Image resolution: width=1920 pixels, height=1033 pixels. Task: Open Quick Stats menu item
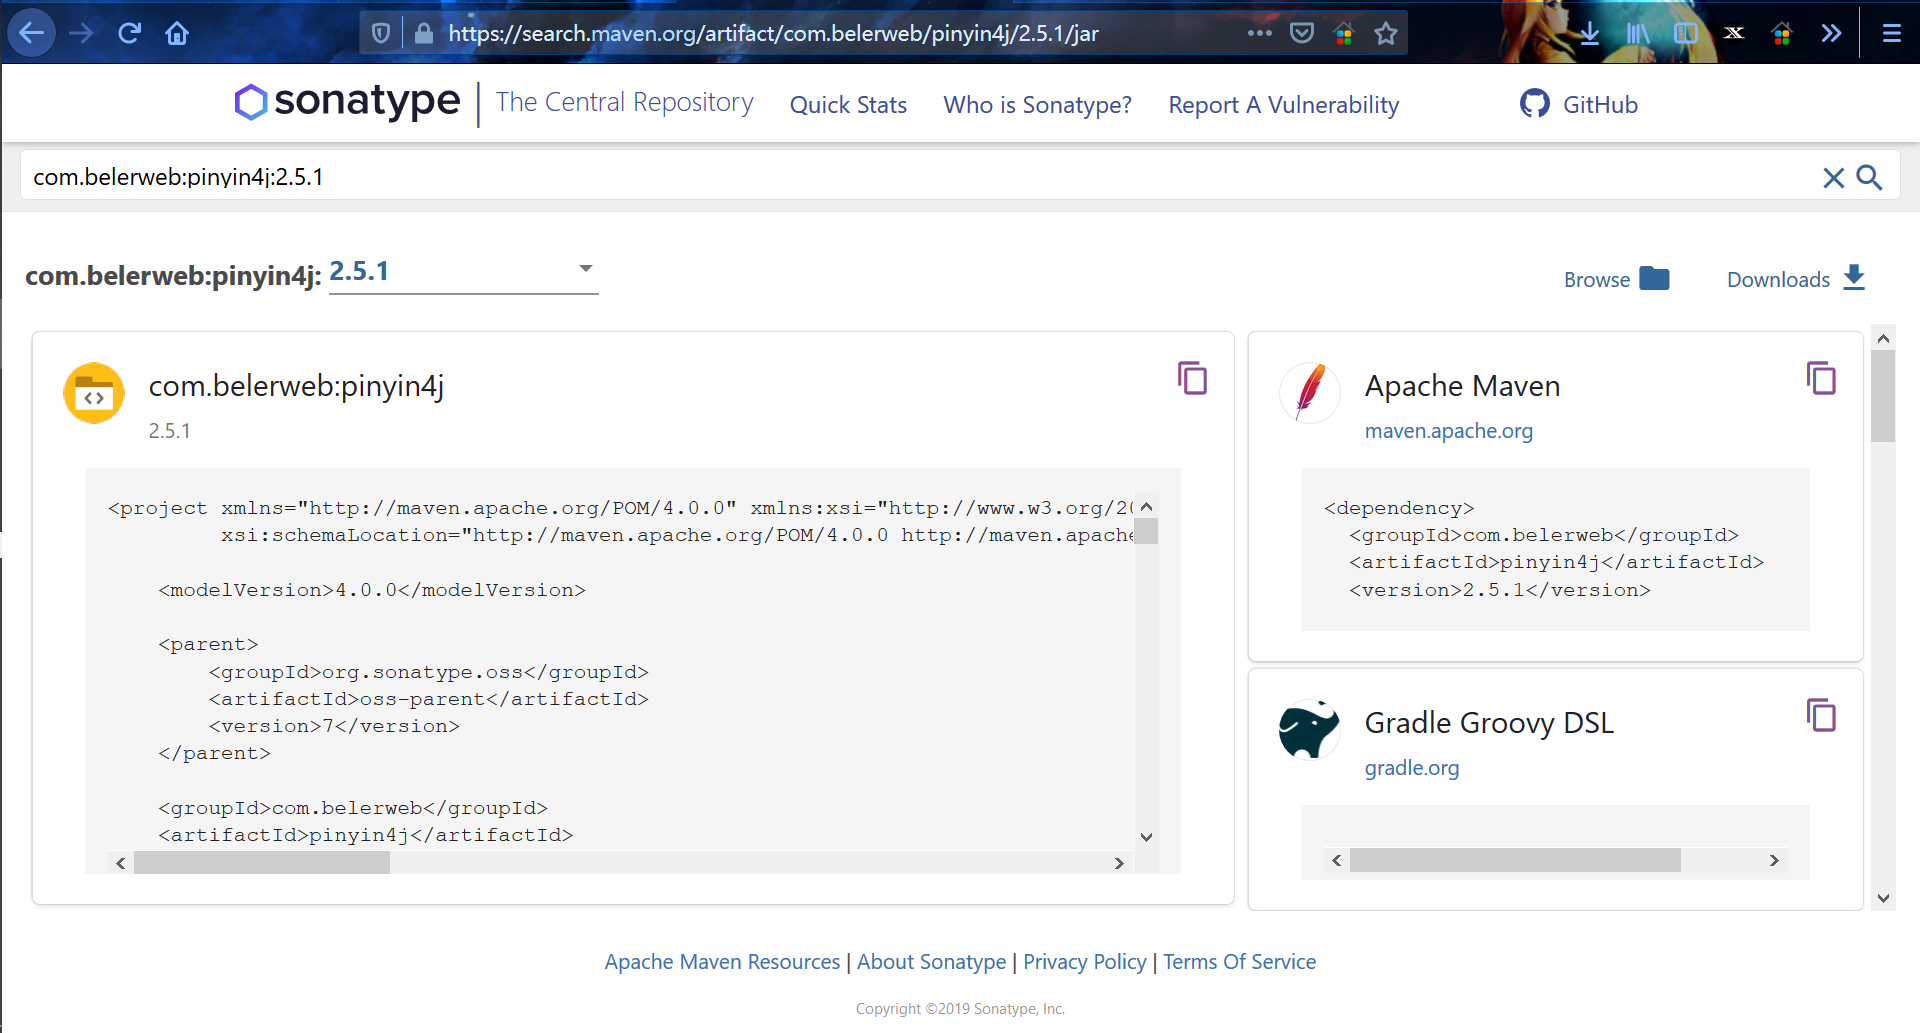pyautogui.click(x=848, y=105)
